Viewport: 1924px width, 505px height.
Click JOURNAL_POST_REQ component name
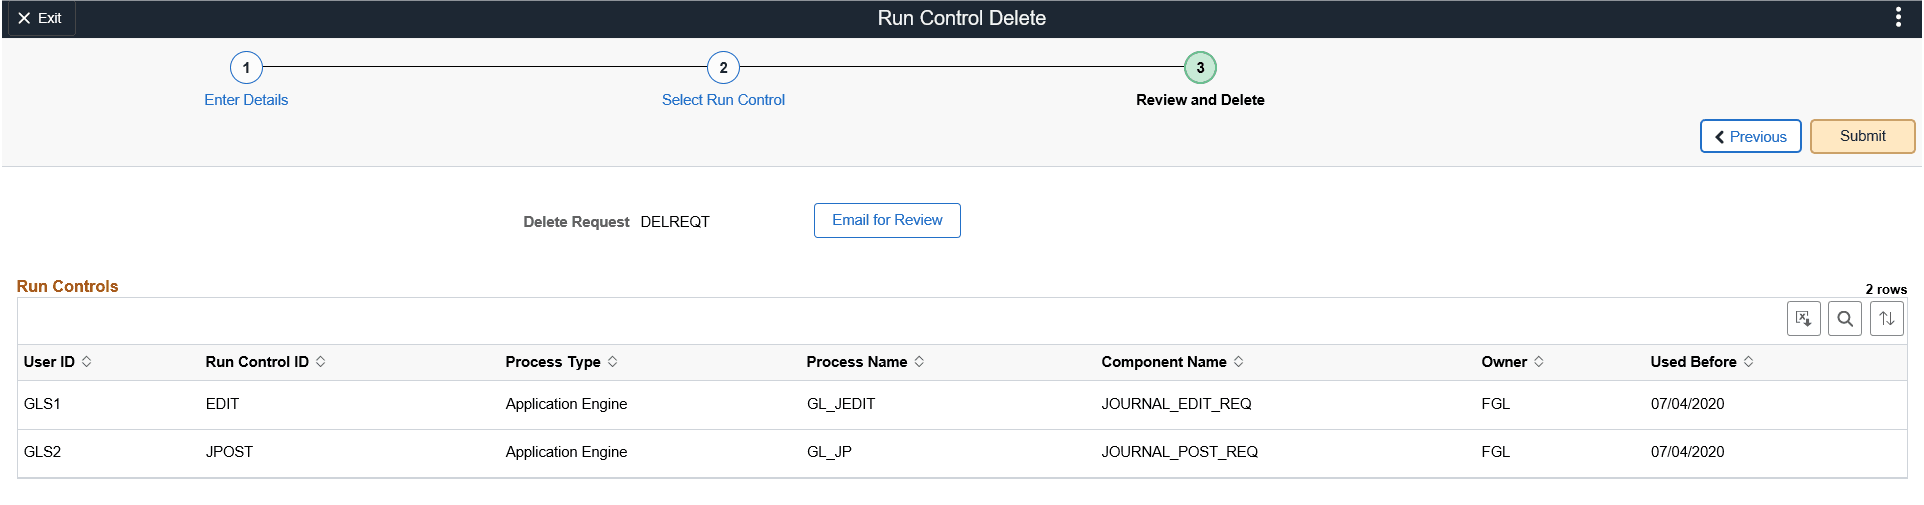[1180, 452]
